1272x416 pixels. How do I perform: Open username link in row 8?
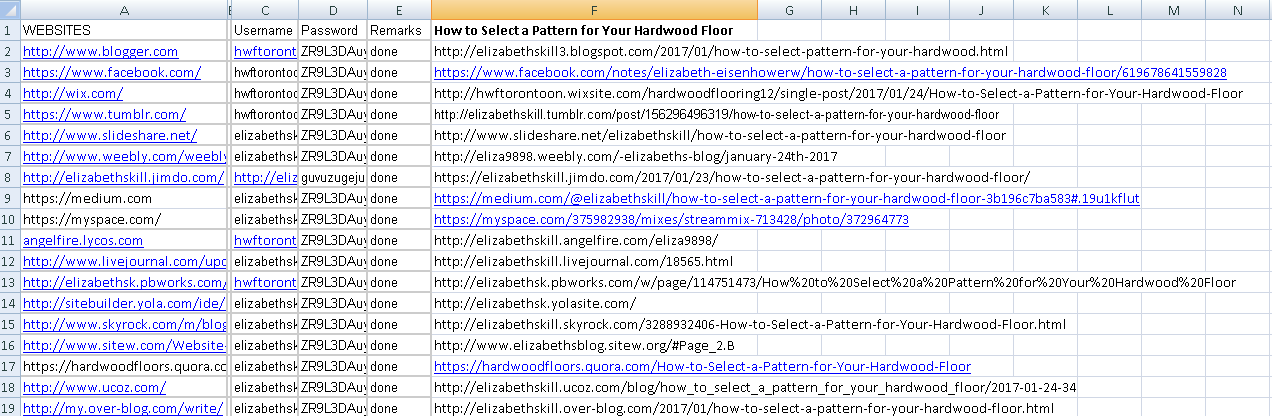[x=265, y=177]
